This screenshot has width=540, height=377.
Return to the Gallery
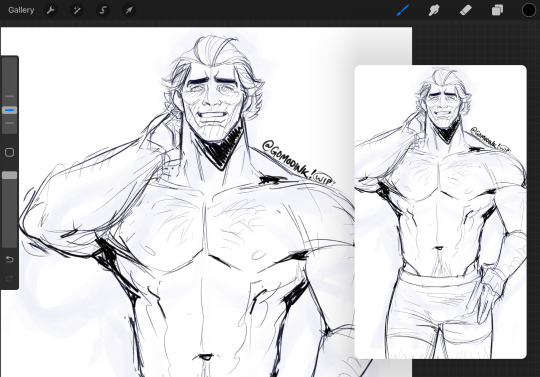coord(21,10)
